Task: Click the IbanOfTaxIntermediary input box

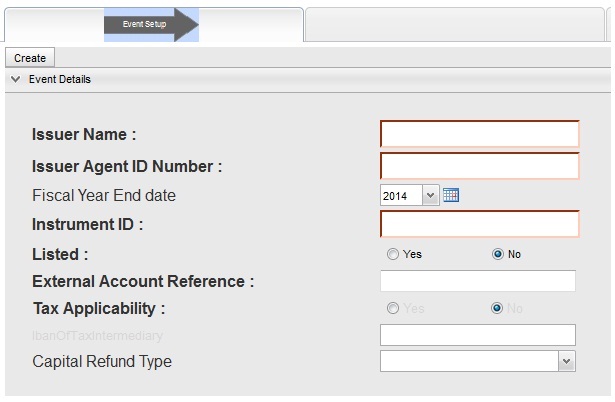Action: [478, 335]
